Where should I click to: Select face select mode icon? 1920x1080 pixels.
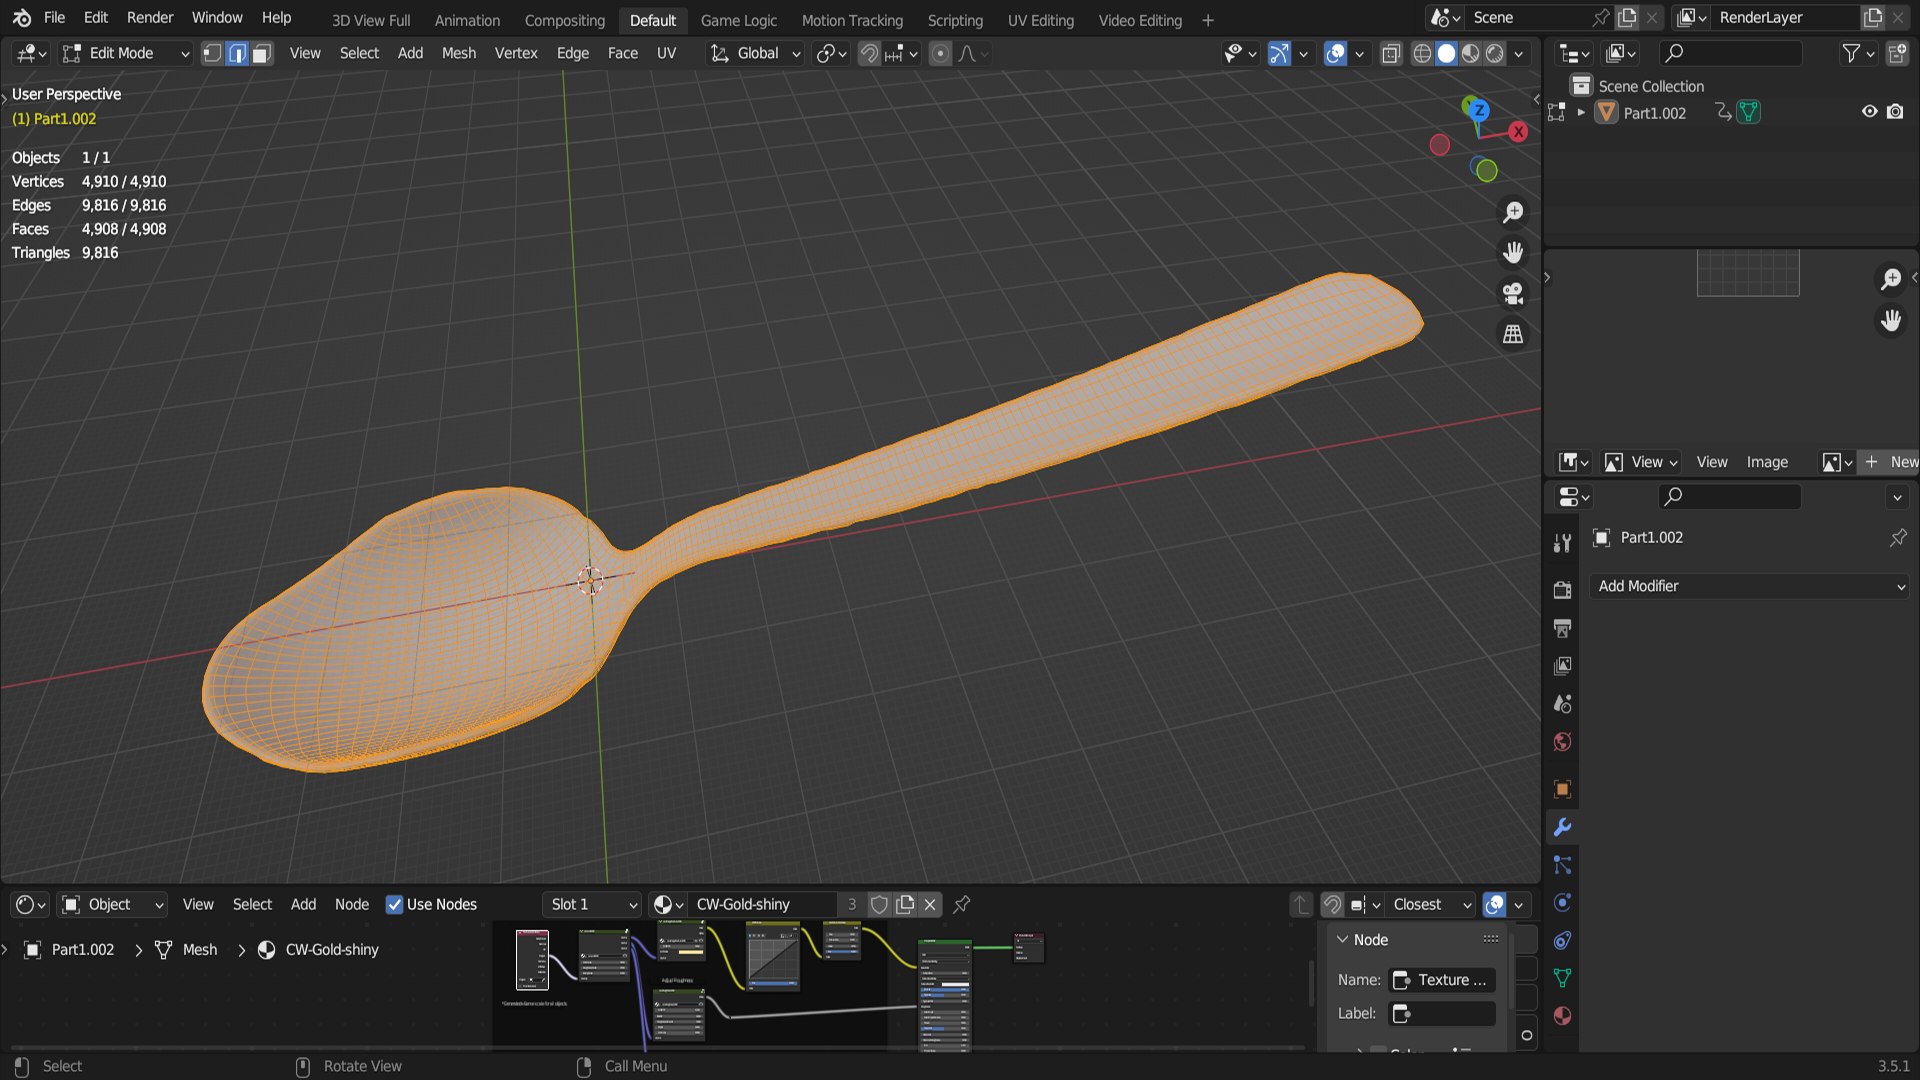[261, 53]
